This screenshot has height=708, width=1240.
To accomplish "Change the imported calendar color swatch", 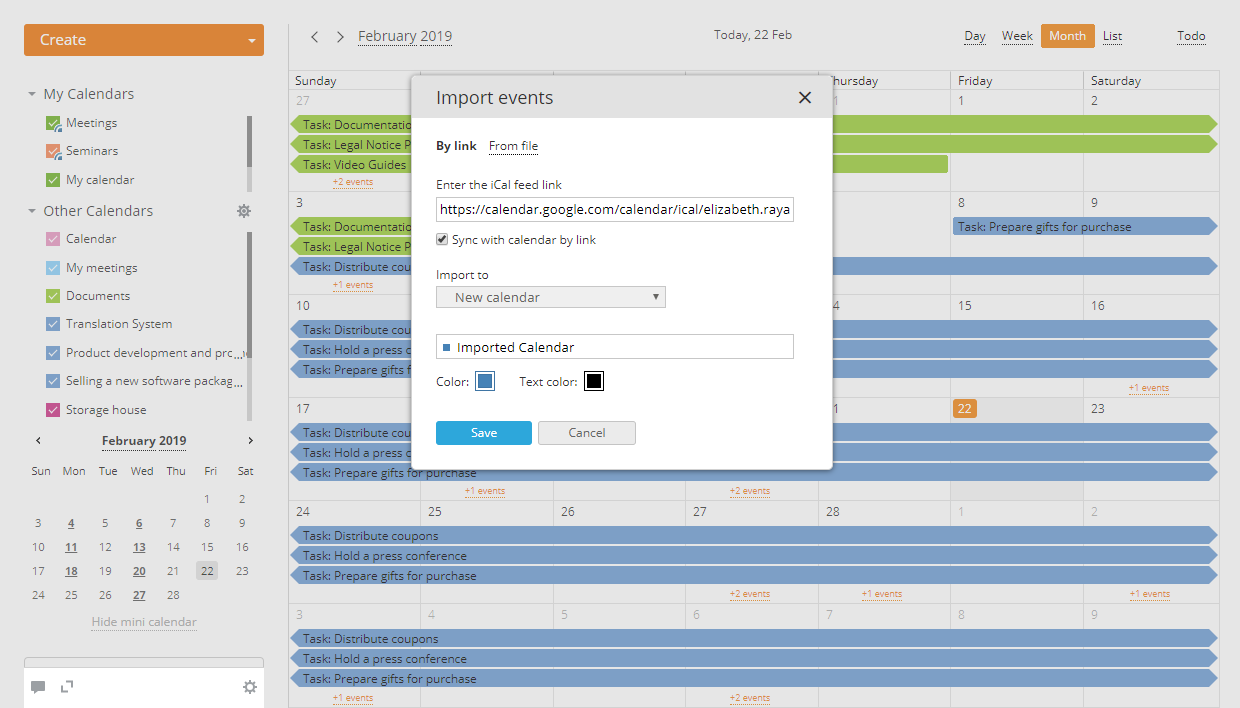I will coord(484,380).
